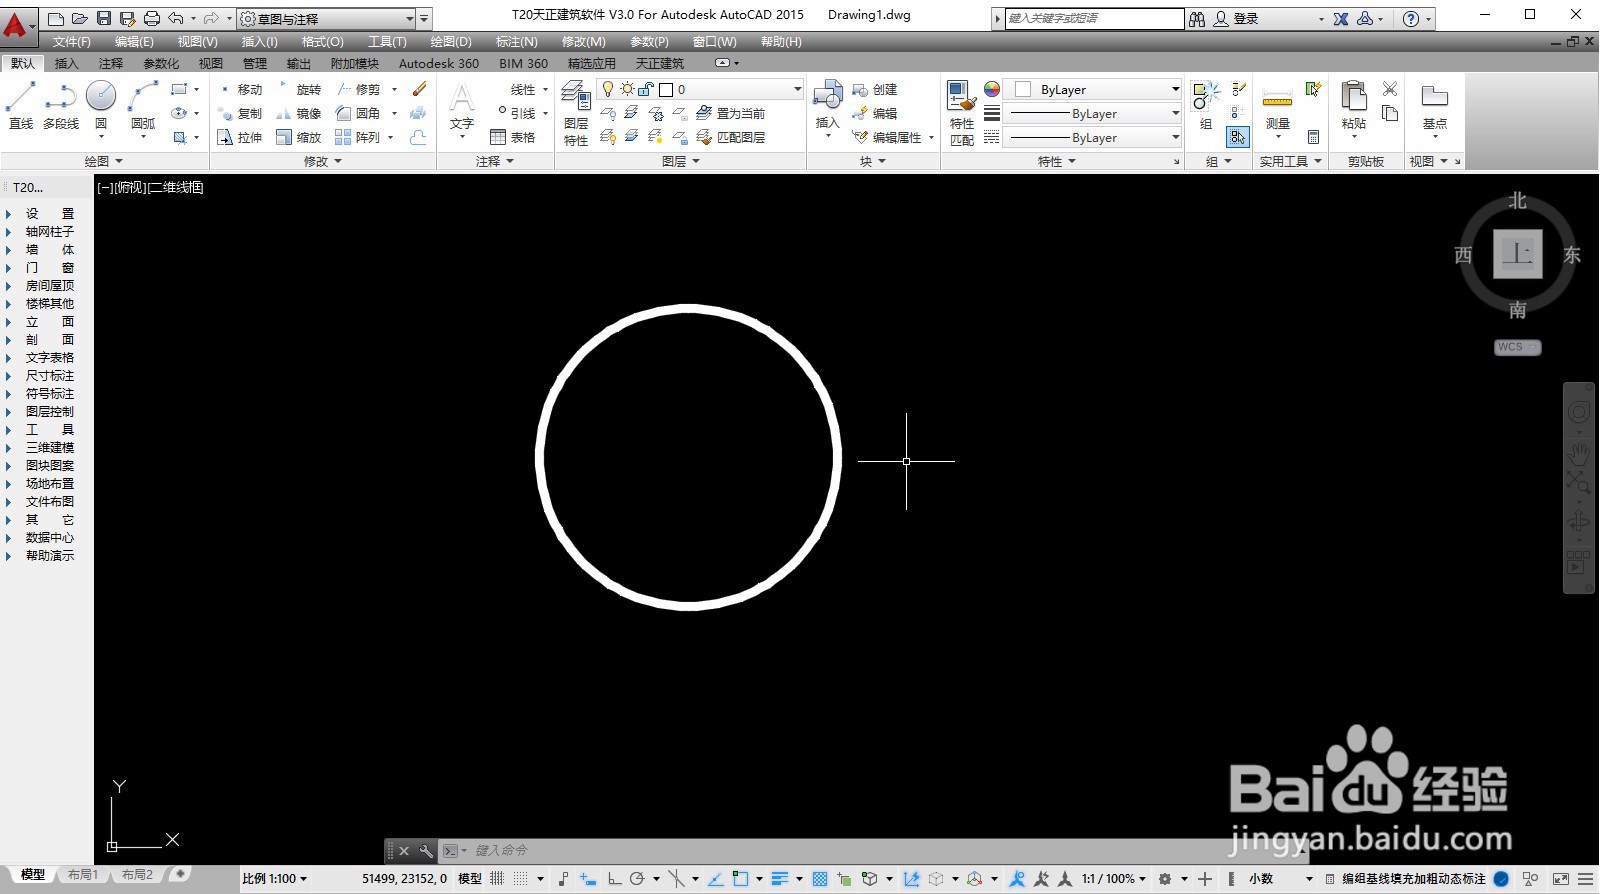1600x894 pixels.
Task: Toggle ortho mode in status bar
Action: (x=614, y=878)
